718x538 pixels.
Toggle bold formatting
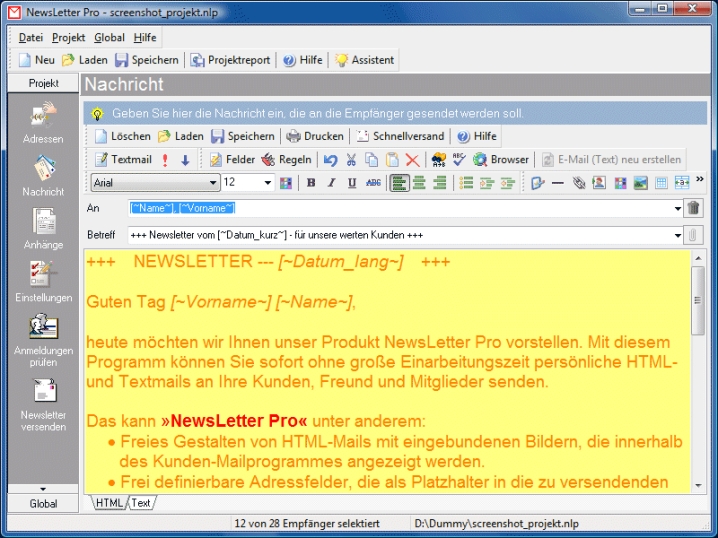[311, 183]
